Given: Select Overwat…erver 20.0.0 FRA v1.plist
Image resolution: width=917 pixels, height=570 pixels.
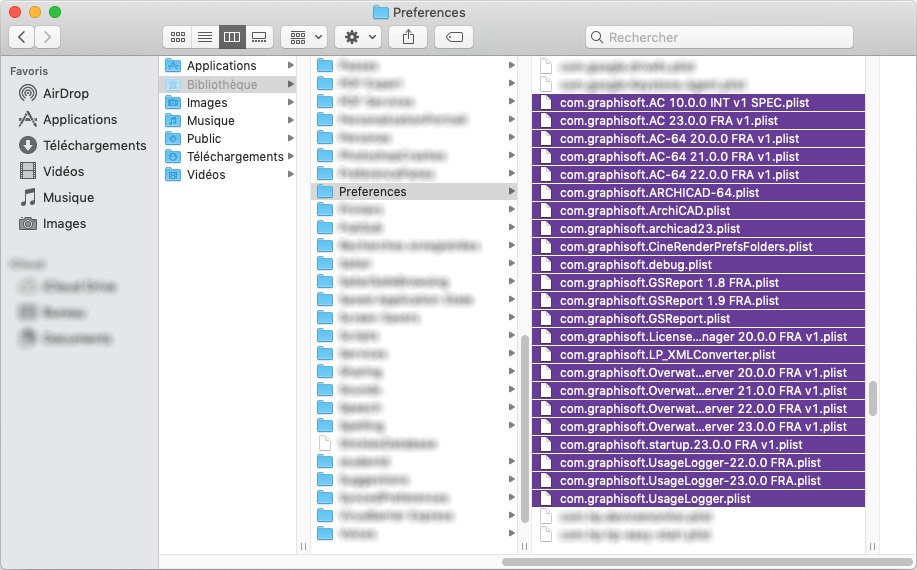Looking at the screenshot, I should pyautogui.click(x=698, y=373).
